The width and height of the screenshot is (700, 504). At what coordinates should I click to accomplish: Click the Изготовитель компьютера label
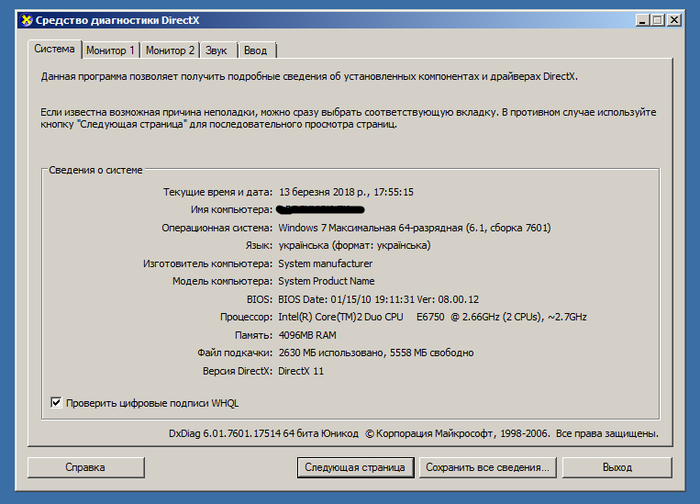click(x=208, y=264)
